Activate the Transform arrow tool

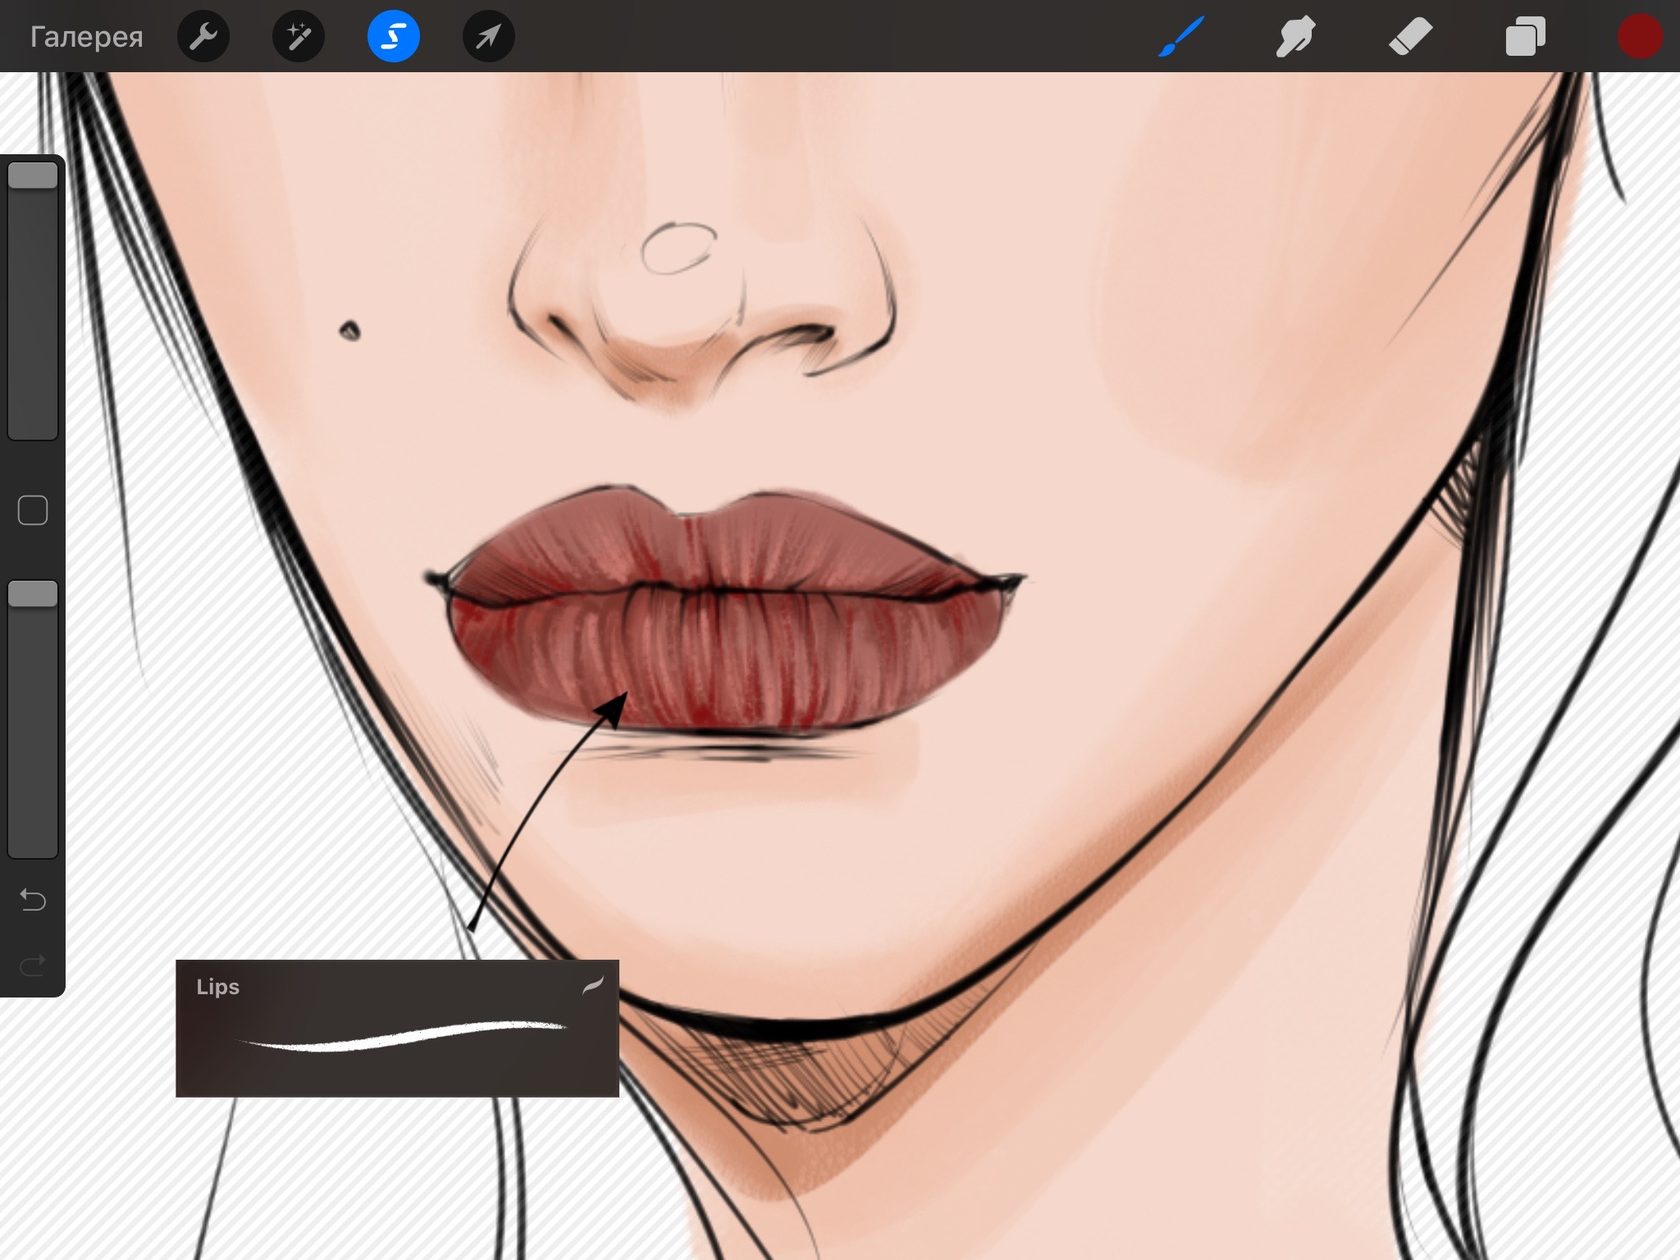click(x=488, y=37)
